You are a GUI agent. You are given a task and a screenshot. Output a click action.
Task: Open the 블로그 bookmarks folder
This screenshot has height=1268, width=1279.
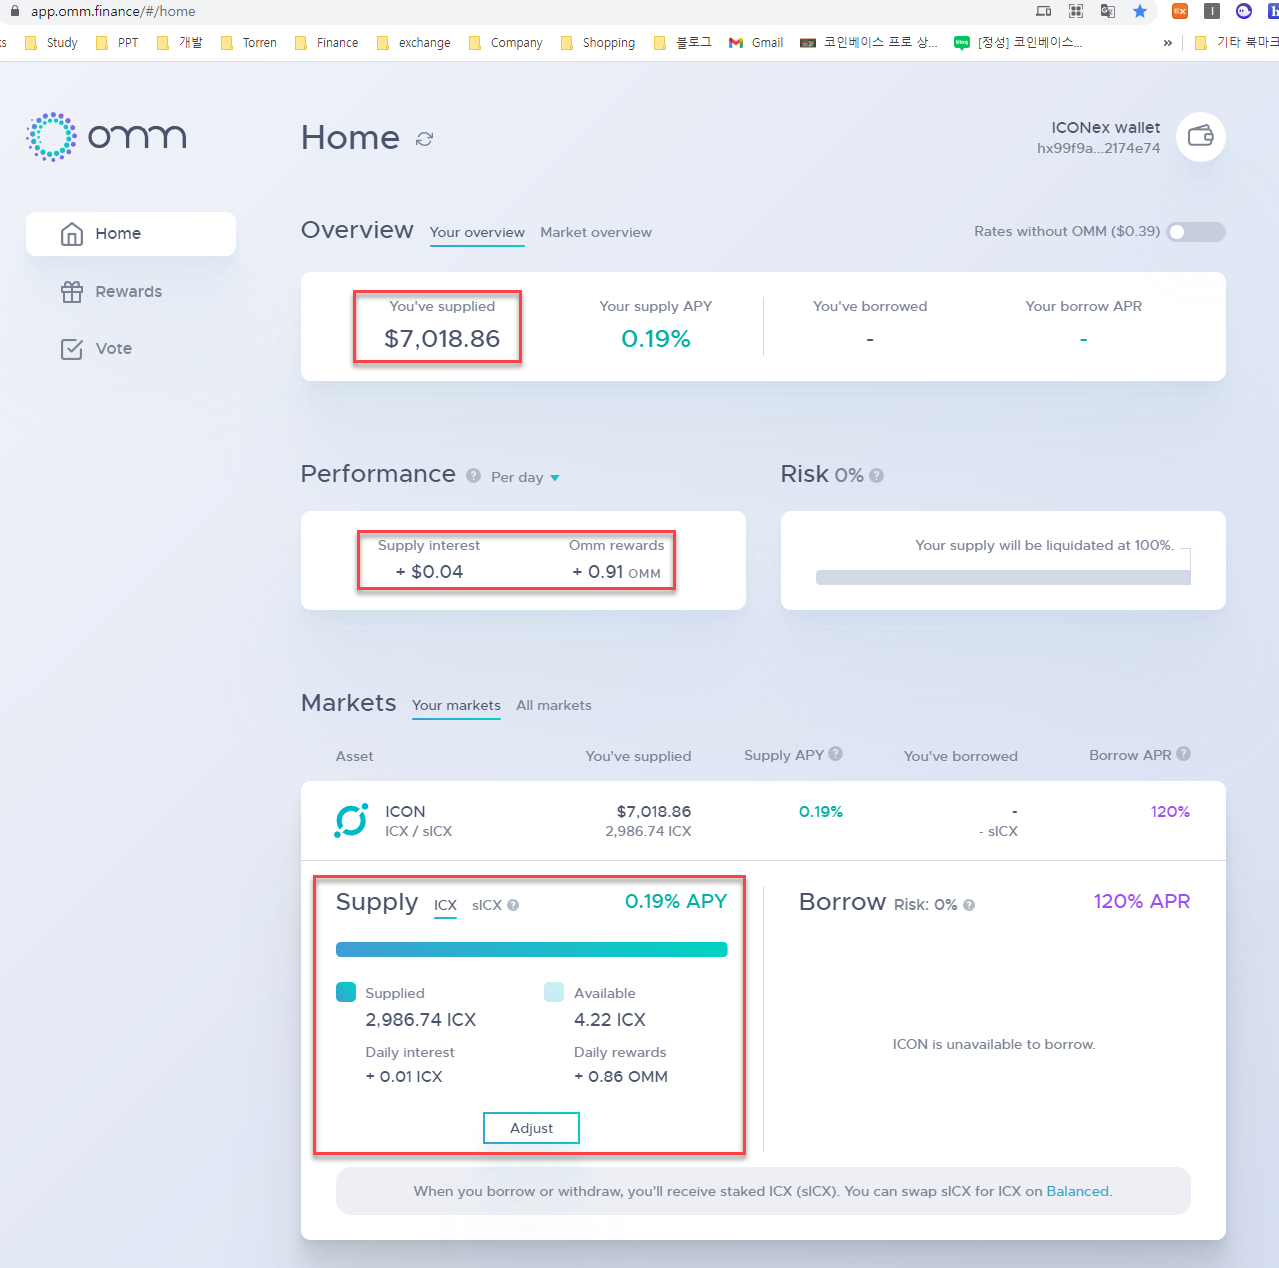[682, 43]
